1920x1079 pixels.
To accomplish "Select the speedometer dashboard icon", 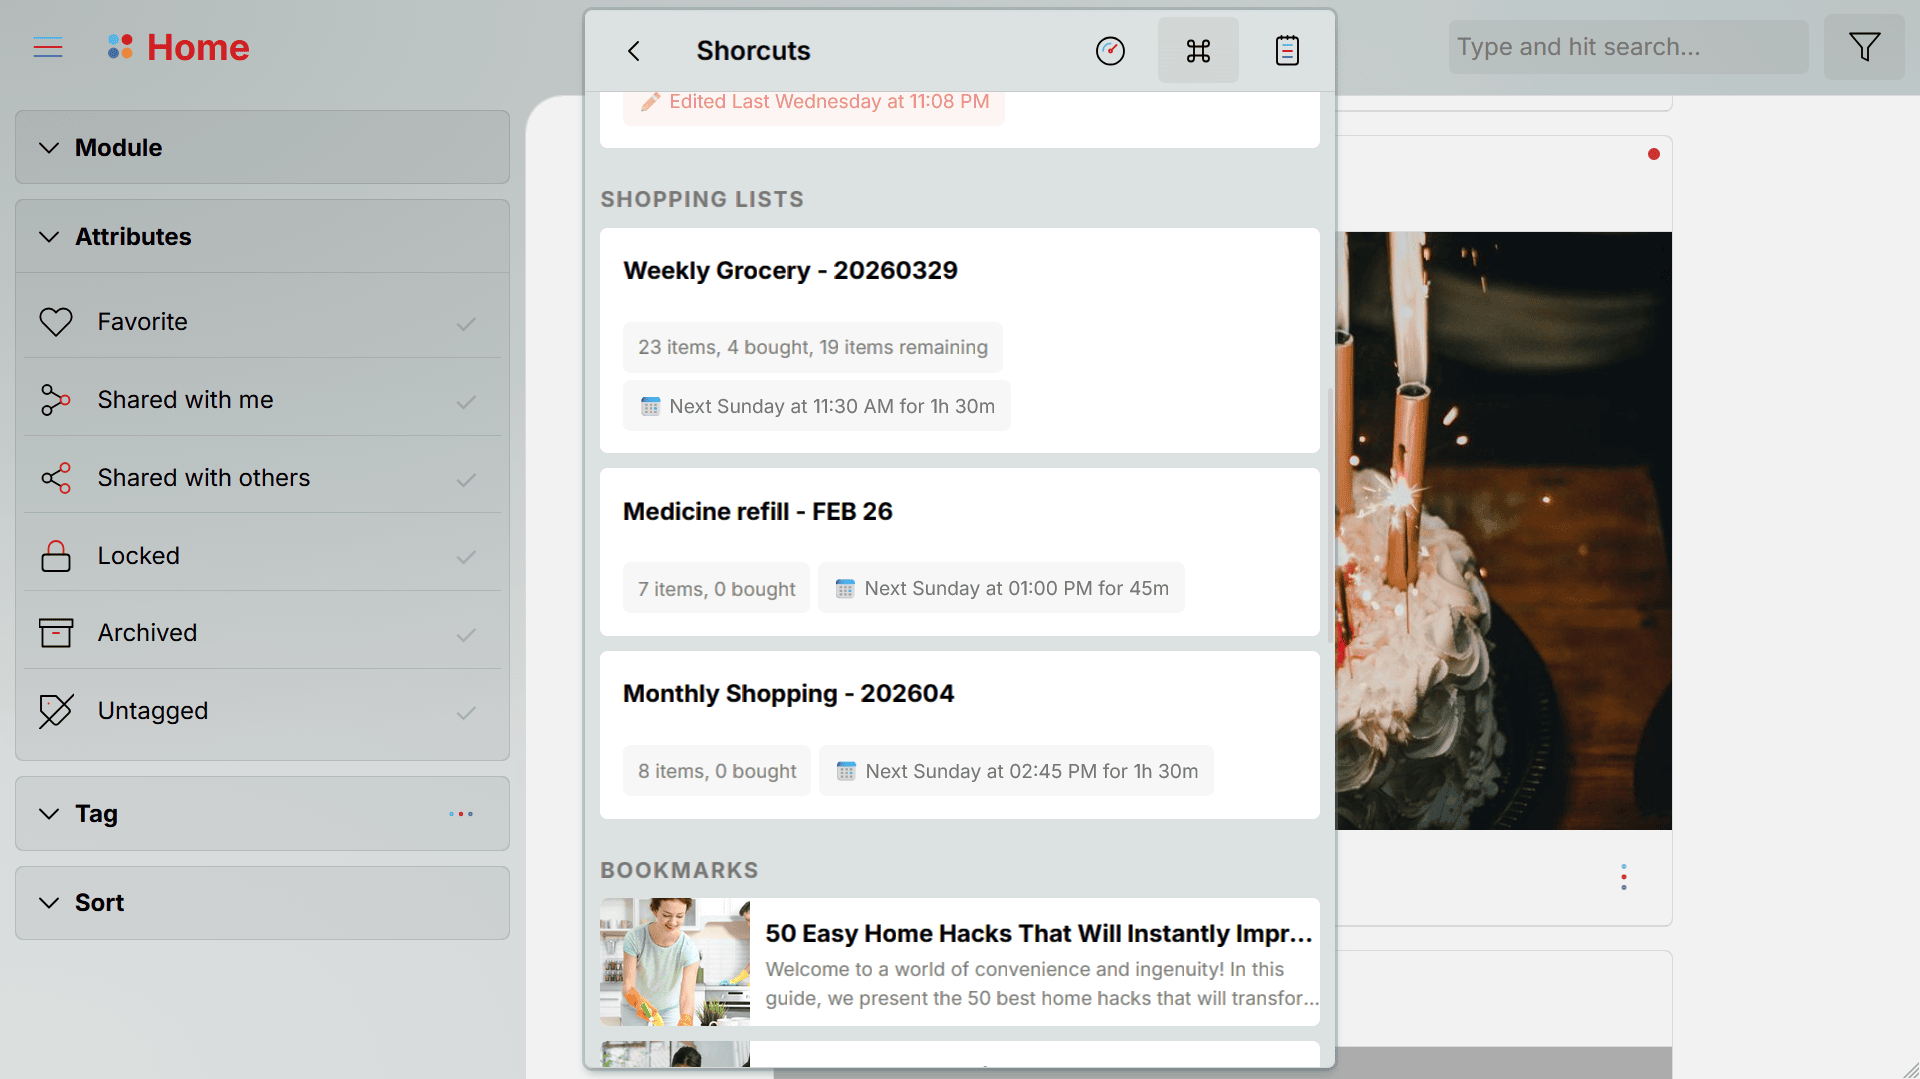I will click(1110, 50).
